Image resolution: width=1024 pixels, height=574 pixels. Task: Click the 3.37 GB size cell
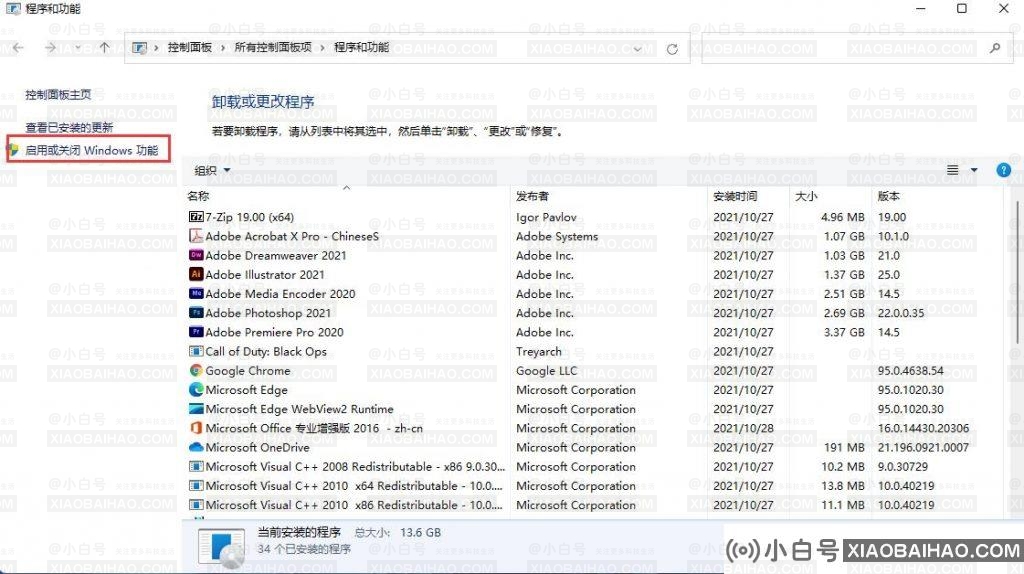(844, 332)
